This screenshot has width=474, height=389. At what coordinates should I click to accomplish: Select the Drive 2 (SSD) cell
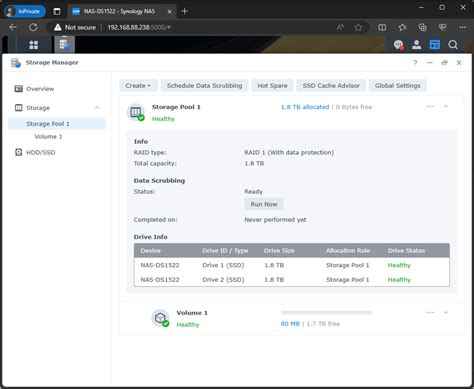(x=223, y=280)
